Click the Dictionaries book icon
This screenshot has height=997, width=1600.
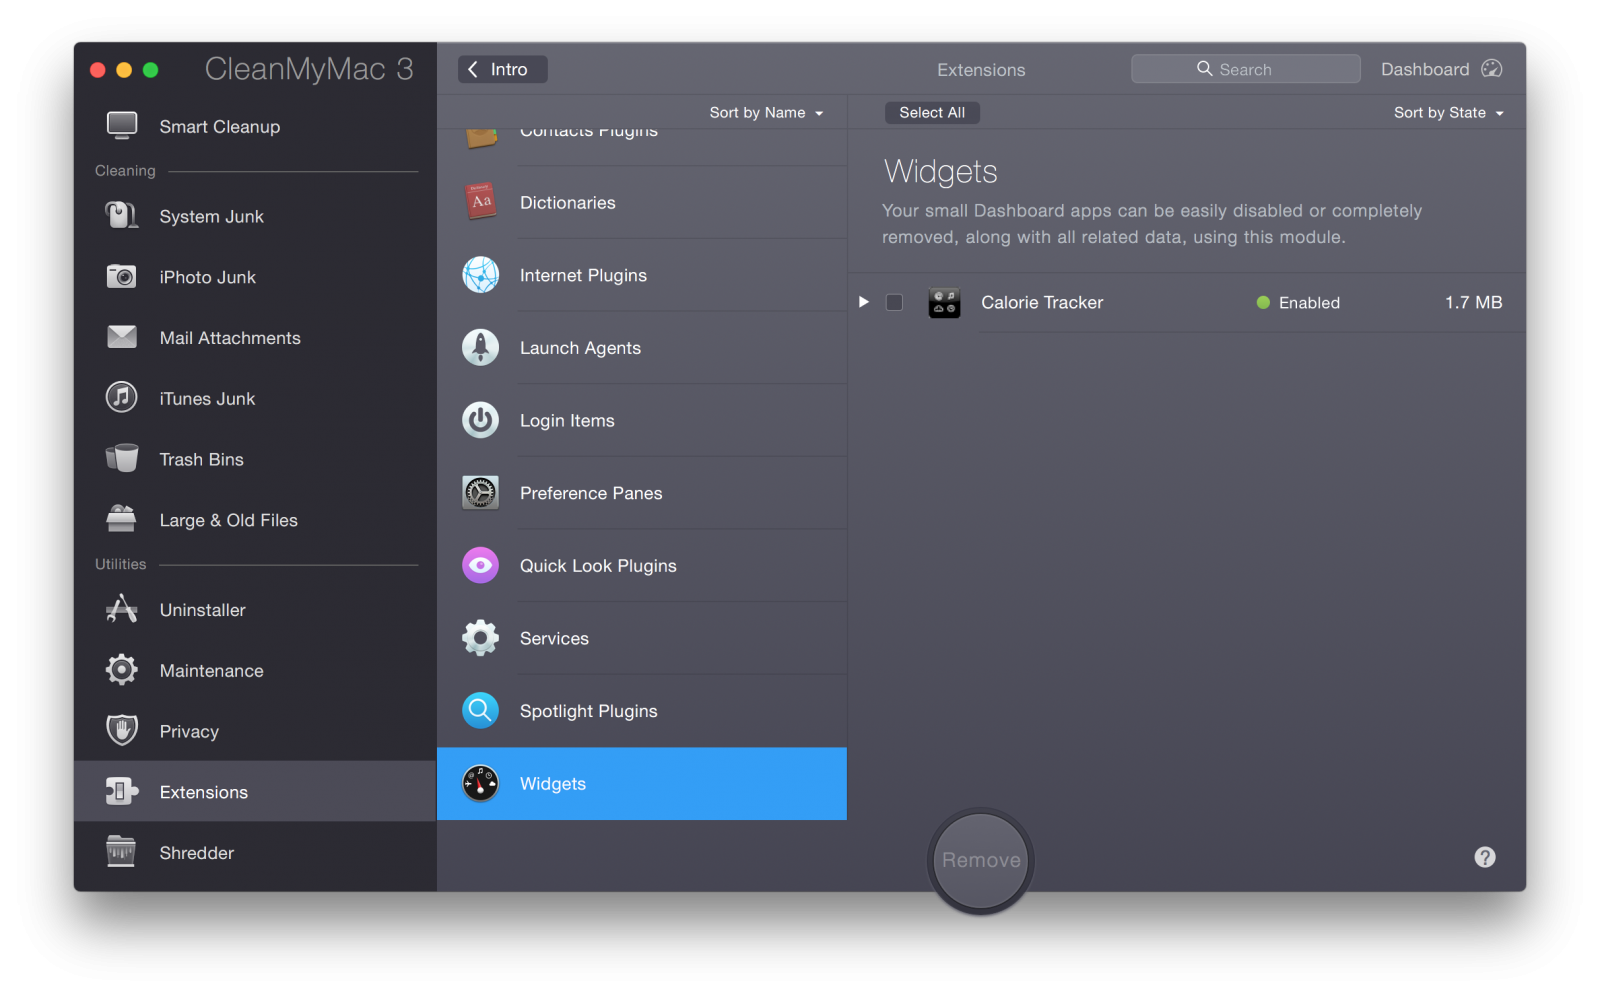pos(481,202)
